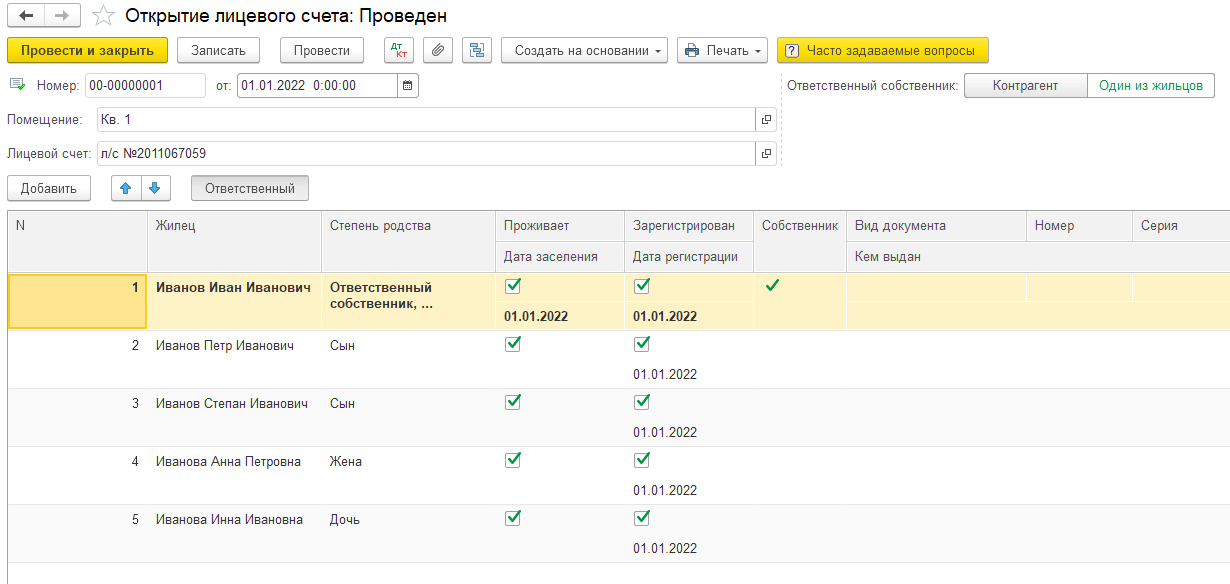Screen dimensions: 1230x584
Task: Click the posted document status icon
Action: coord(16,85)
